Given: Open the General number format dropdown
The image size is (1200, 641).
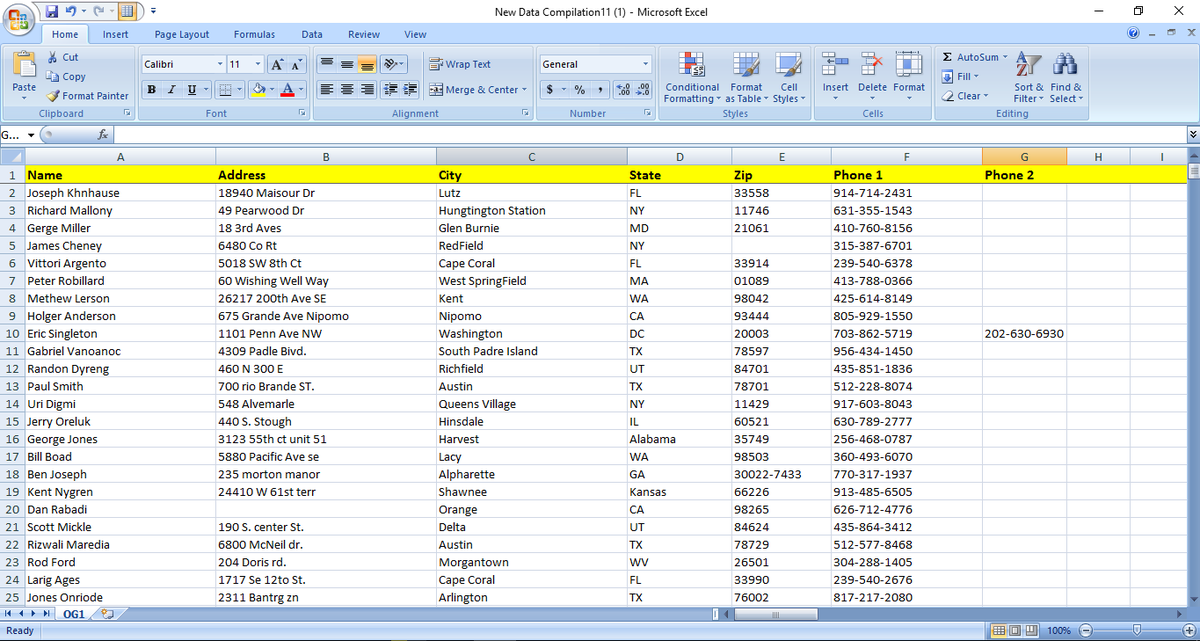Looking at the screenshot, I should (x=646, y=64).
